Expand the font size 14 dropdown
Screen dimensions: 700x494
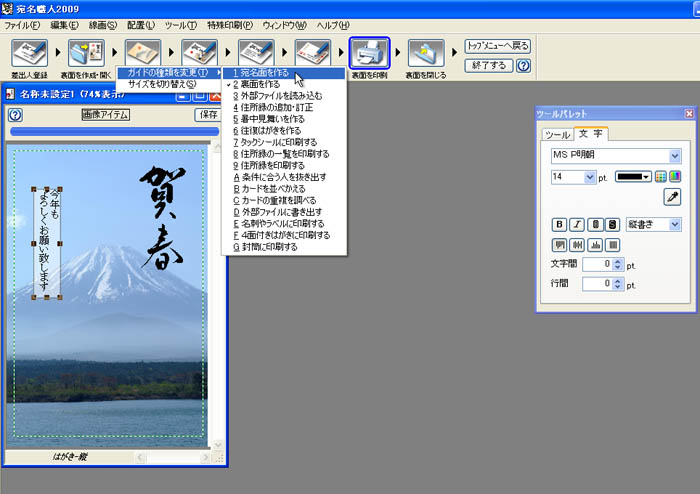(x=589, y=177)
